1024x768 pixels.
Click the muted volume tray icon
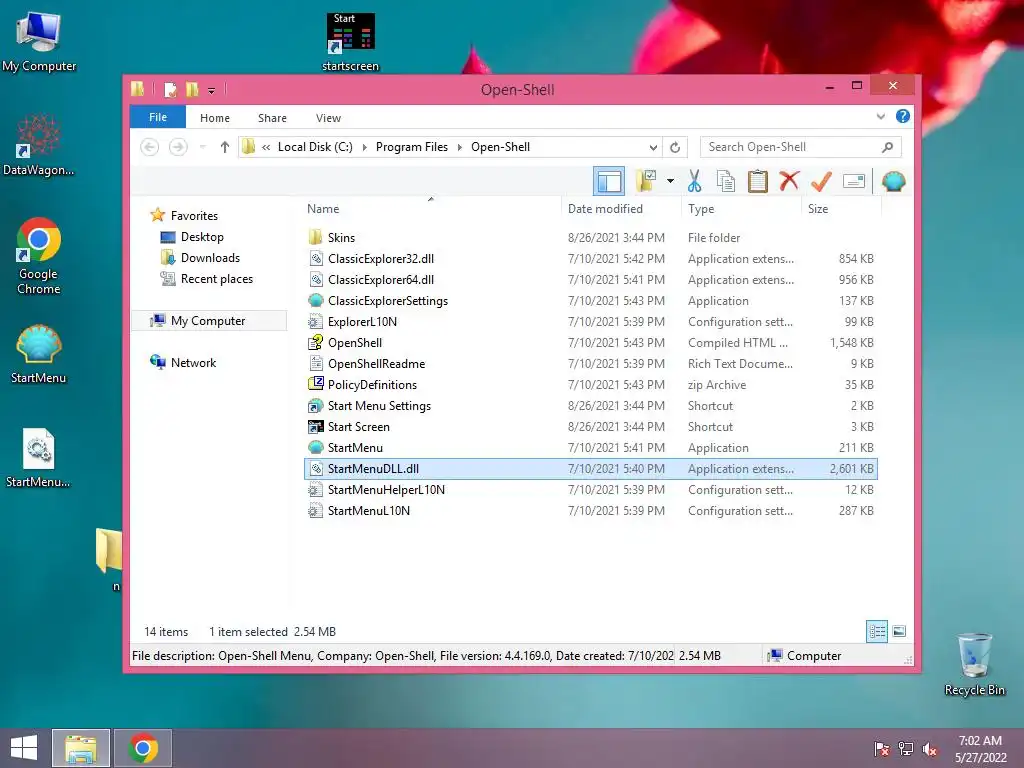(x=930, y=749)
